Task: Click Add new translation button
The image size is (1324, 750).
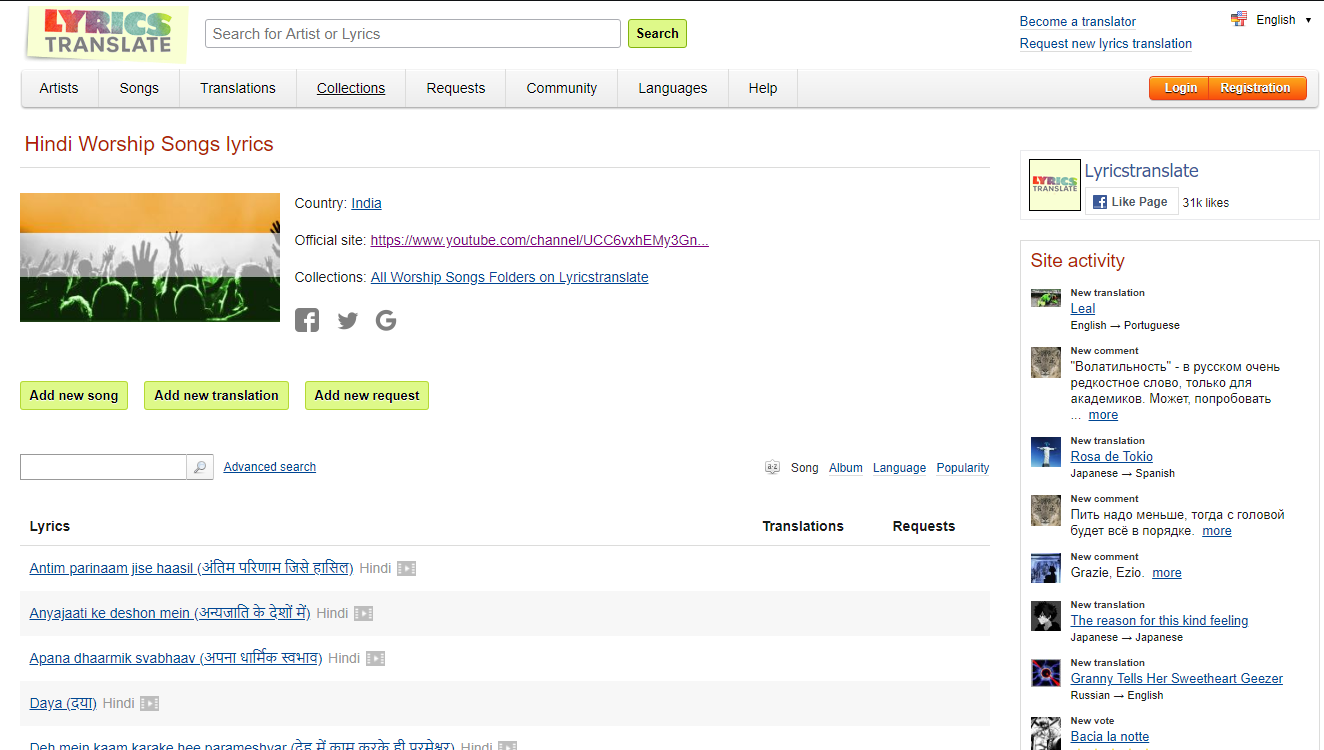Action: [216, 395]
